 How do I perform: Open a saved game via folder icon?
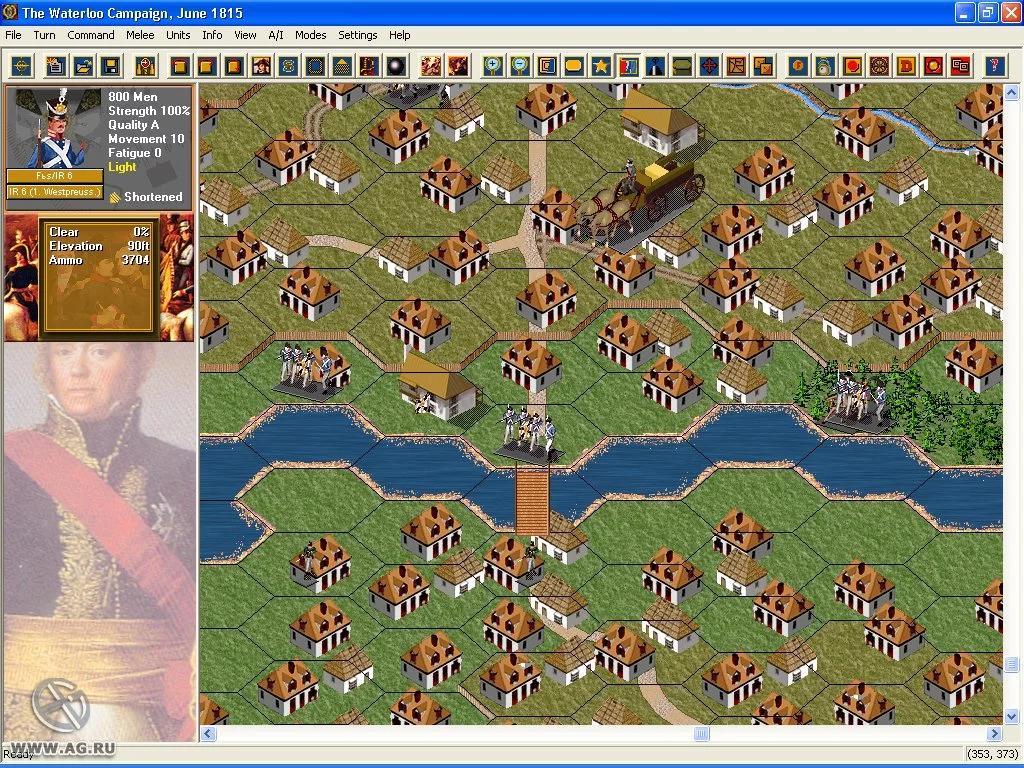83,66
